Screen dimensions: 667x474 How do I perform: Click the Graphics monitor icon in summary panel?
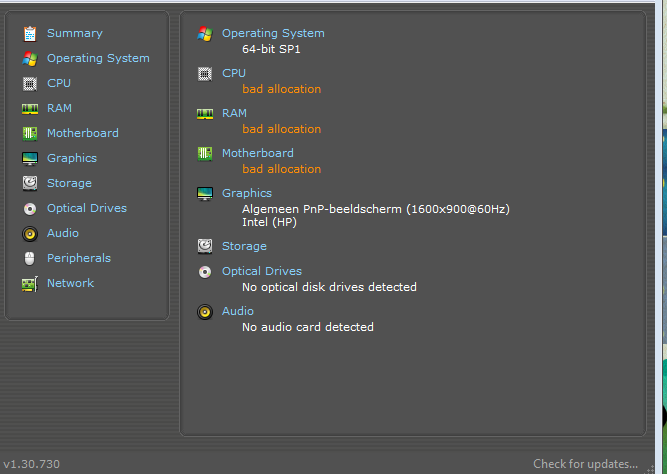click(x=205, y=194)
